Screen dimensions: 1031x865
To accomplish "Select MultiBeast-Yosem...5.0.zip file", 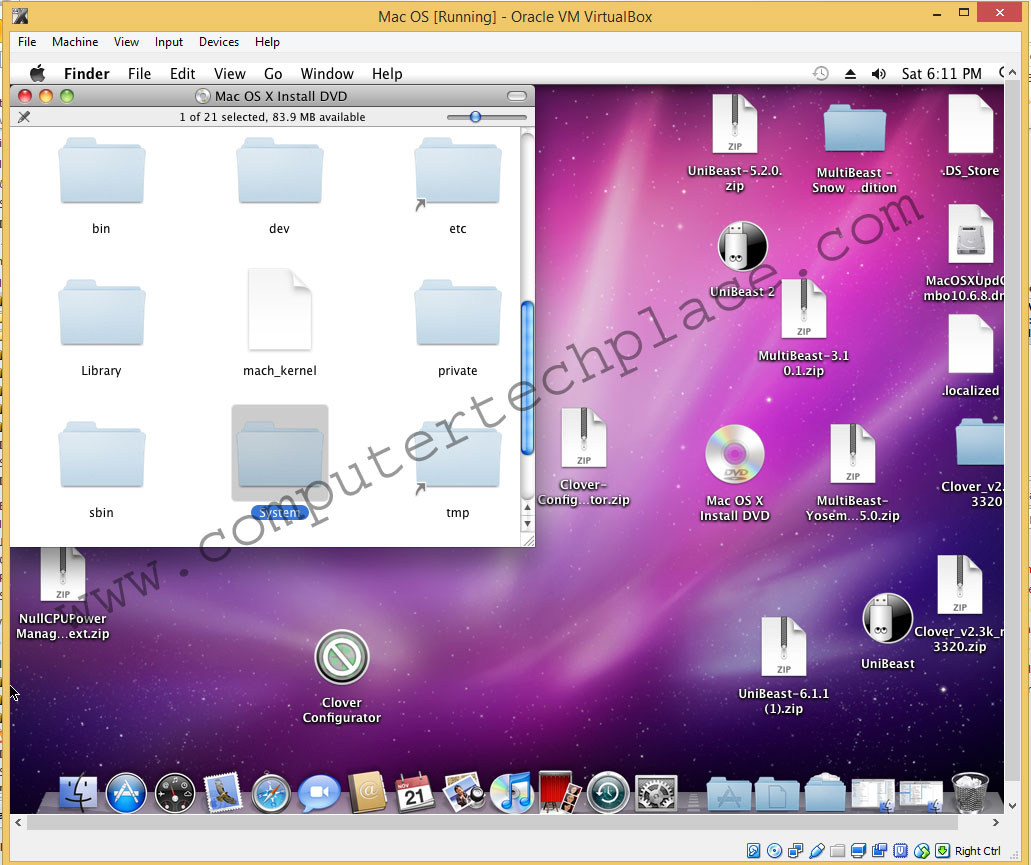I will click(x=852, y=454).
